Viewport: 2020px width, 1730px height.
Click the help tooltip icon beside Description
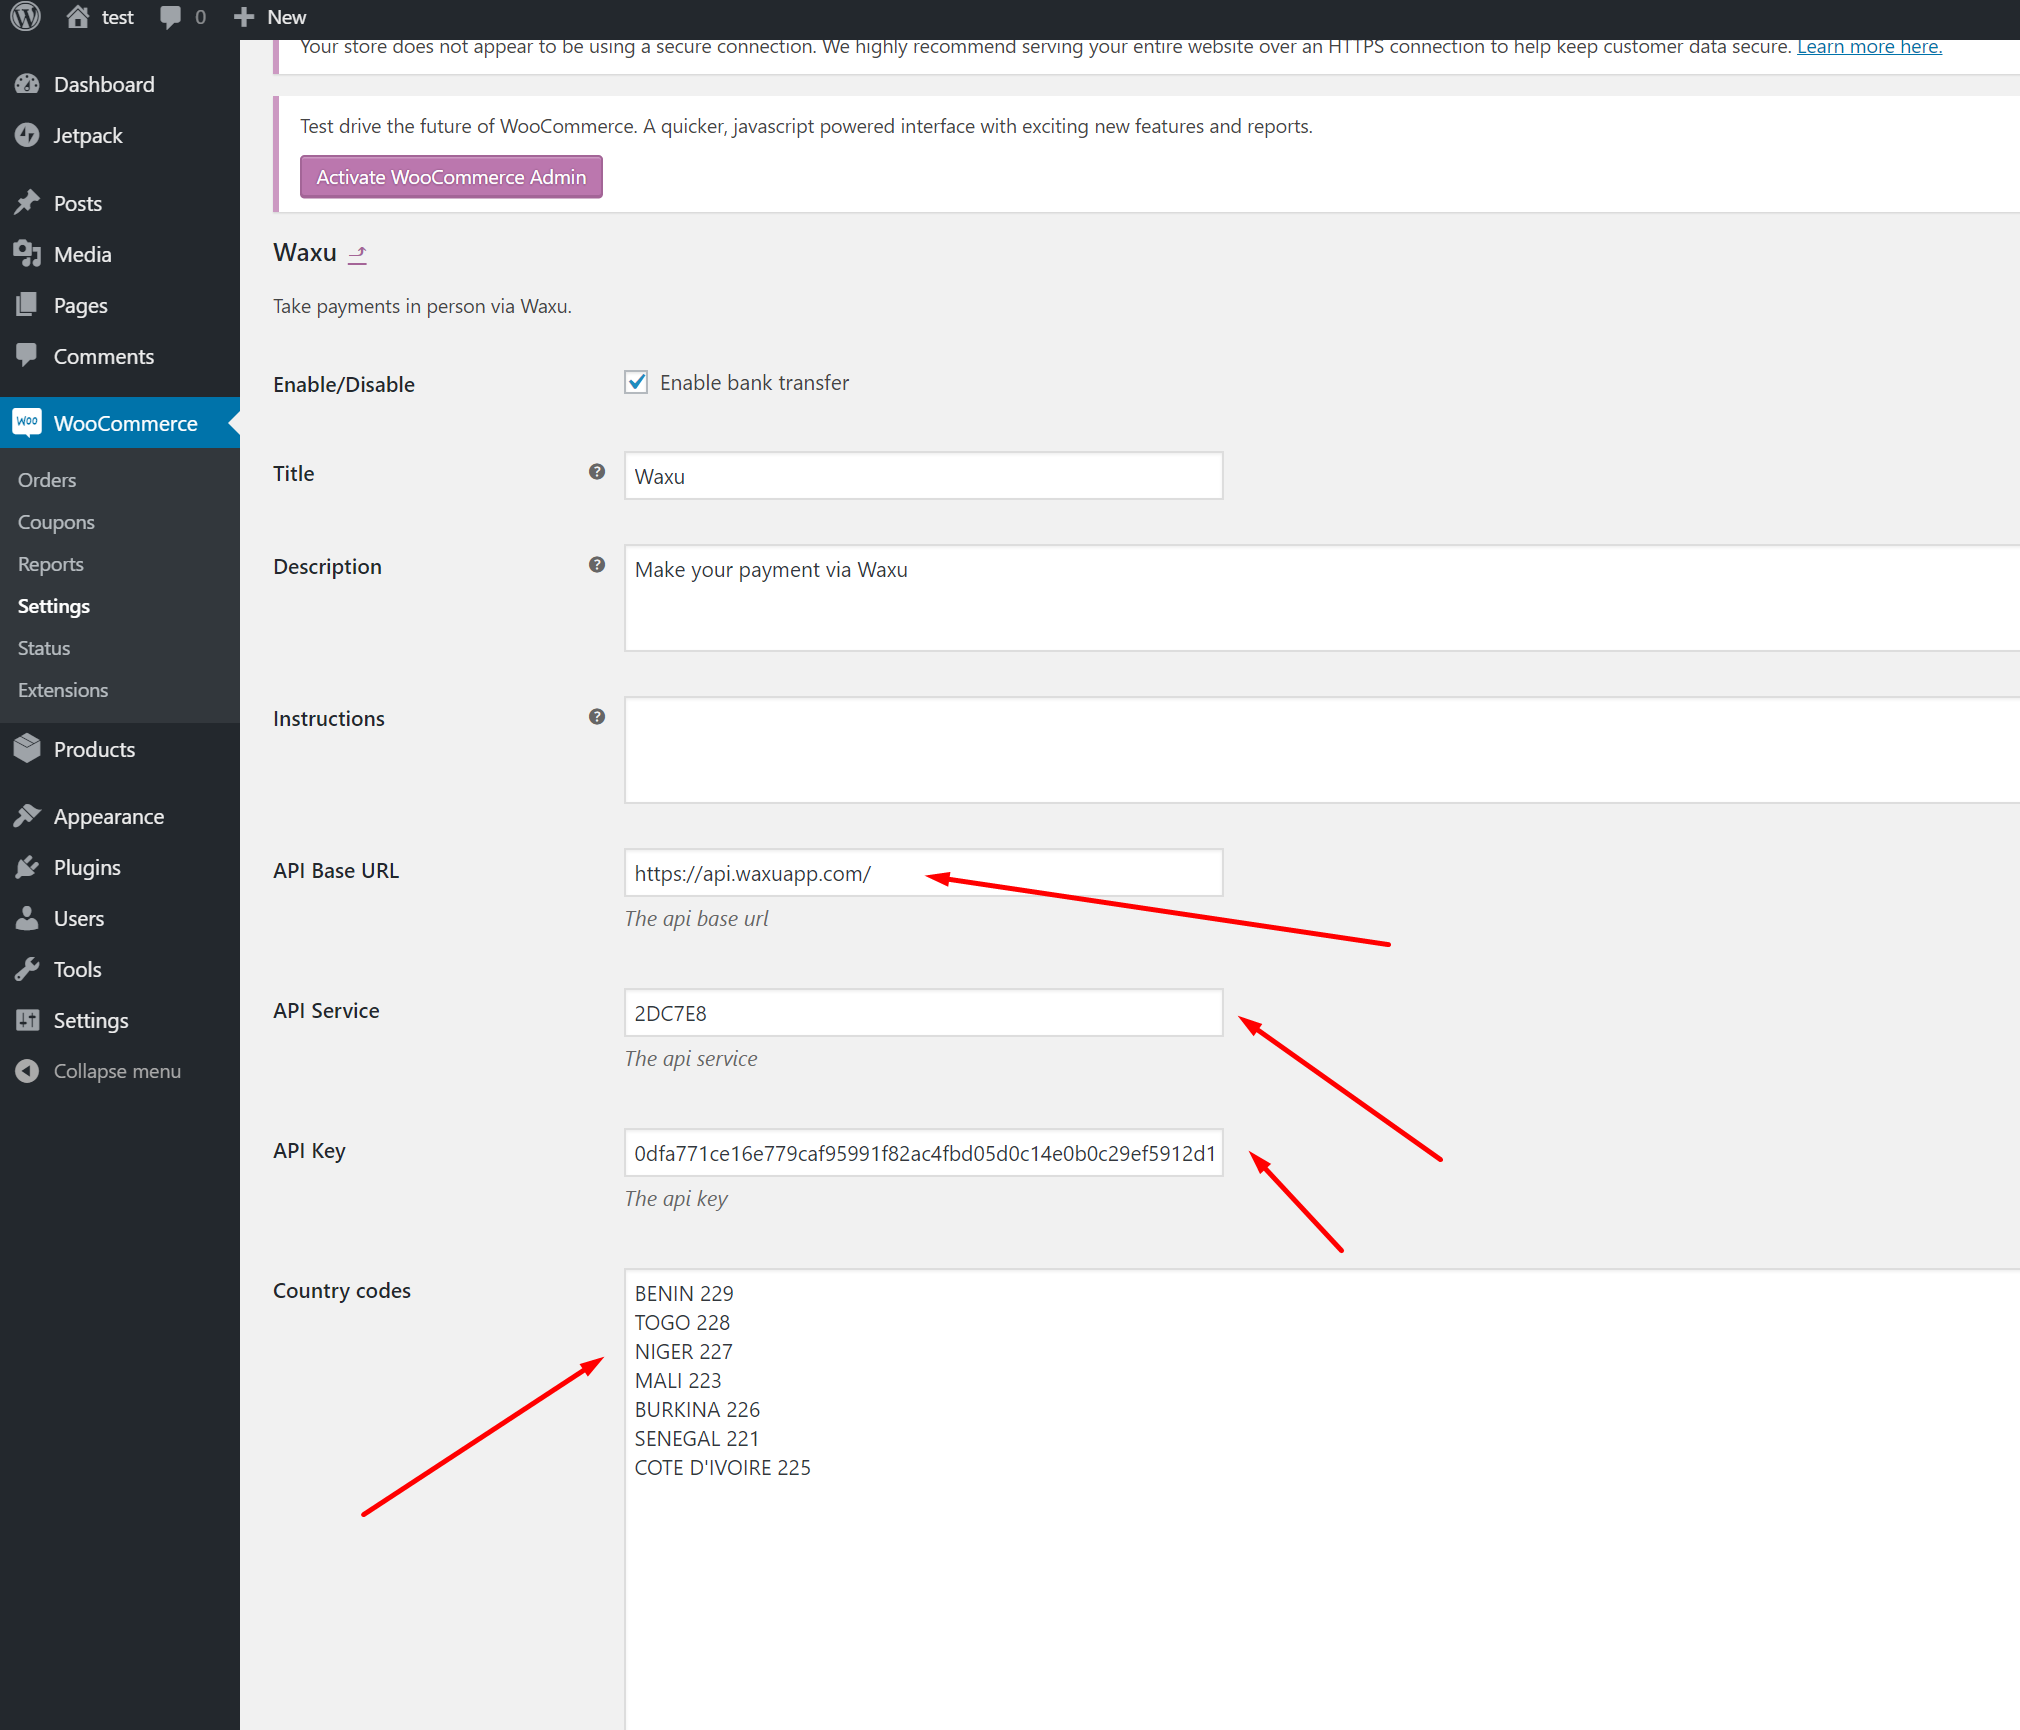pyautogui.click(x=597, y=565)
